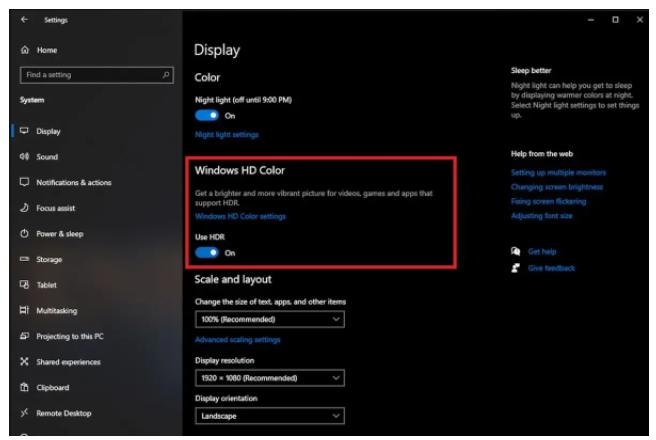Open Multitasking settings

coord(56,311)
